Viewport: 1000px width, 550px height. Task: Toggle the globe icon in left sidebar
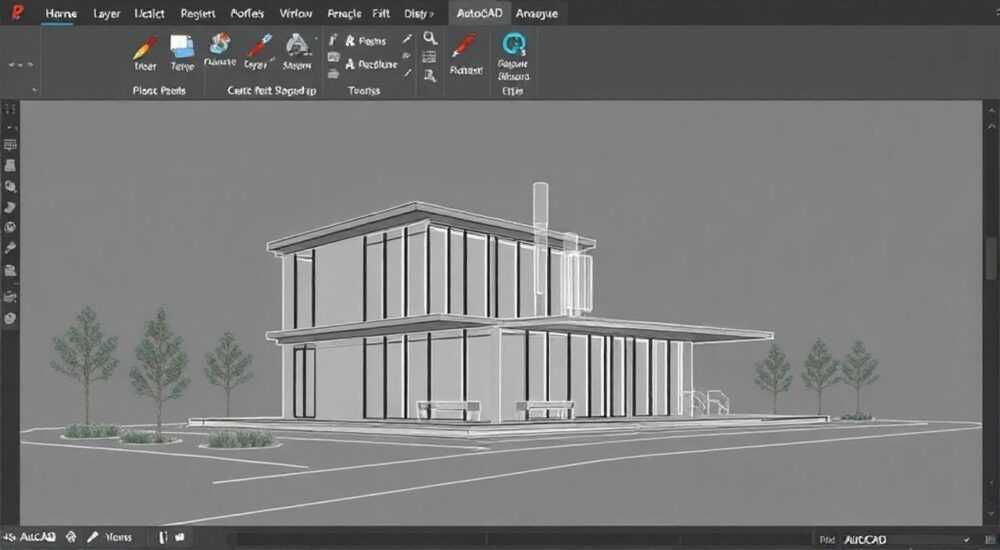(x=10, y=227)
